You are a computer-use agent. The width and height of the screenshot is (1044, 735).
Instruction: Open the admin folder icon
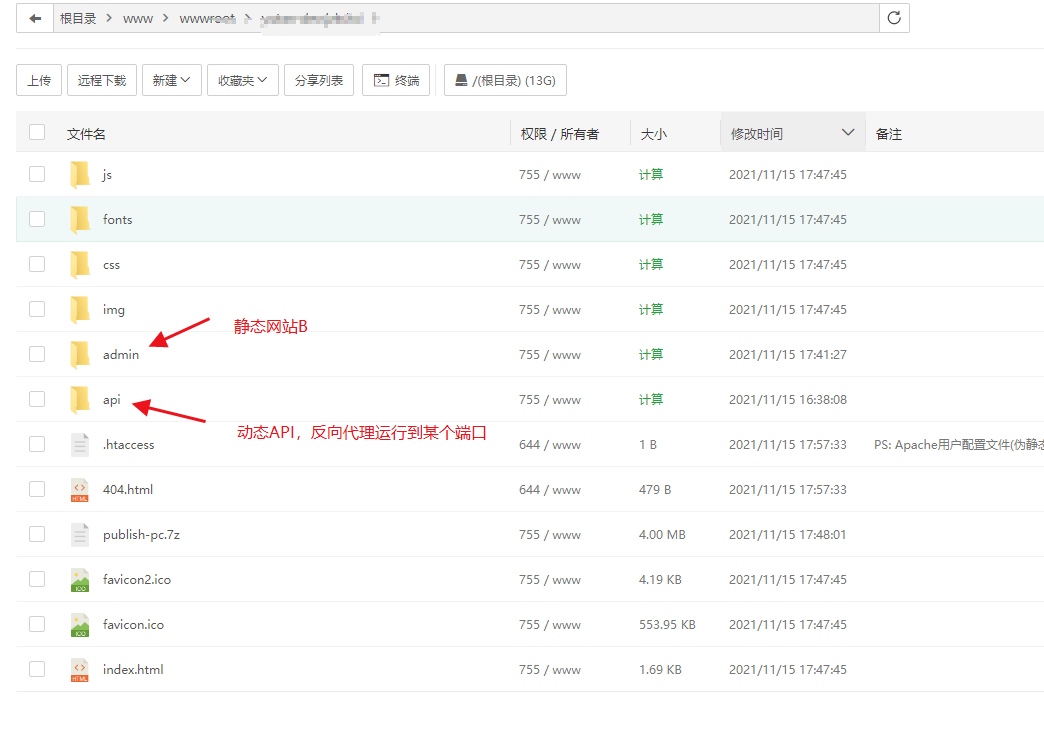pos(80,354)
